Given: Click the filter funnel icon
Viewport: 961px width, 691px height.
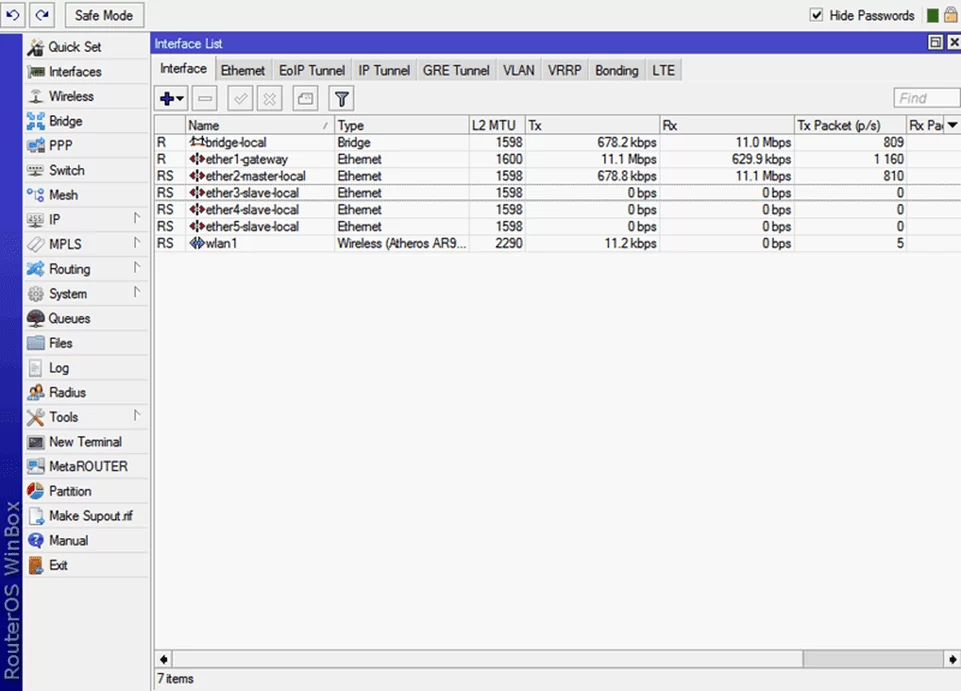Looking at the screenshot, I should click(341, 98).
